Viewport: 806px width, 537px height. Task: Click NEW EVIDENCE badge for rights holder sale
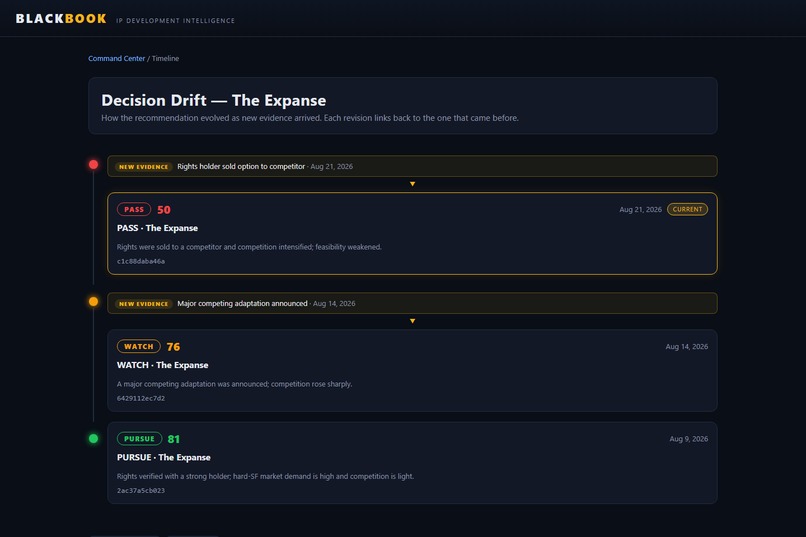click(143, 166)
